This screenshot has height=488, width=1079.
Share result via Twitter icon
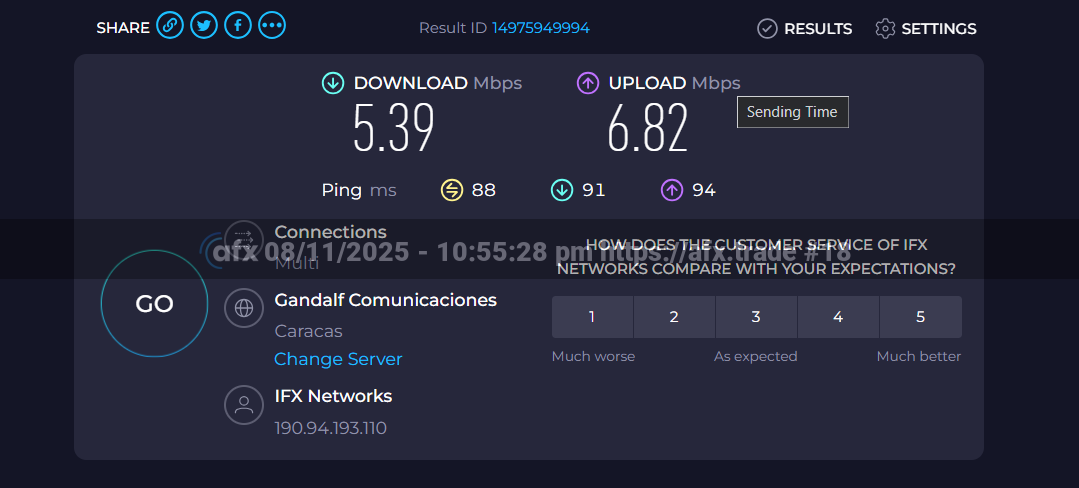204,27
